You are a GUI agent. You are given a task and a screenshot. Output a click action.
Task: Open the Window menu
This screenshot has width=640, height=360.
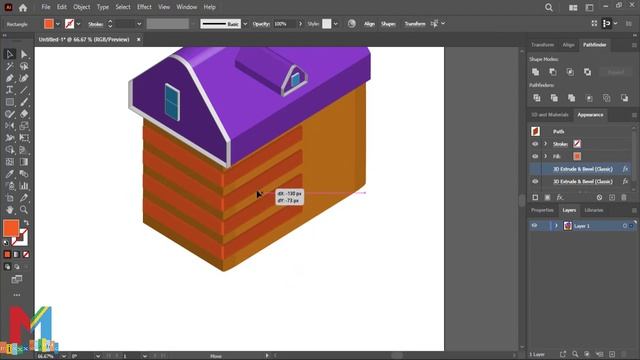(187, 7)
